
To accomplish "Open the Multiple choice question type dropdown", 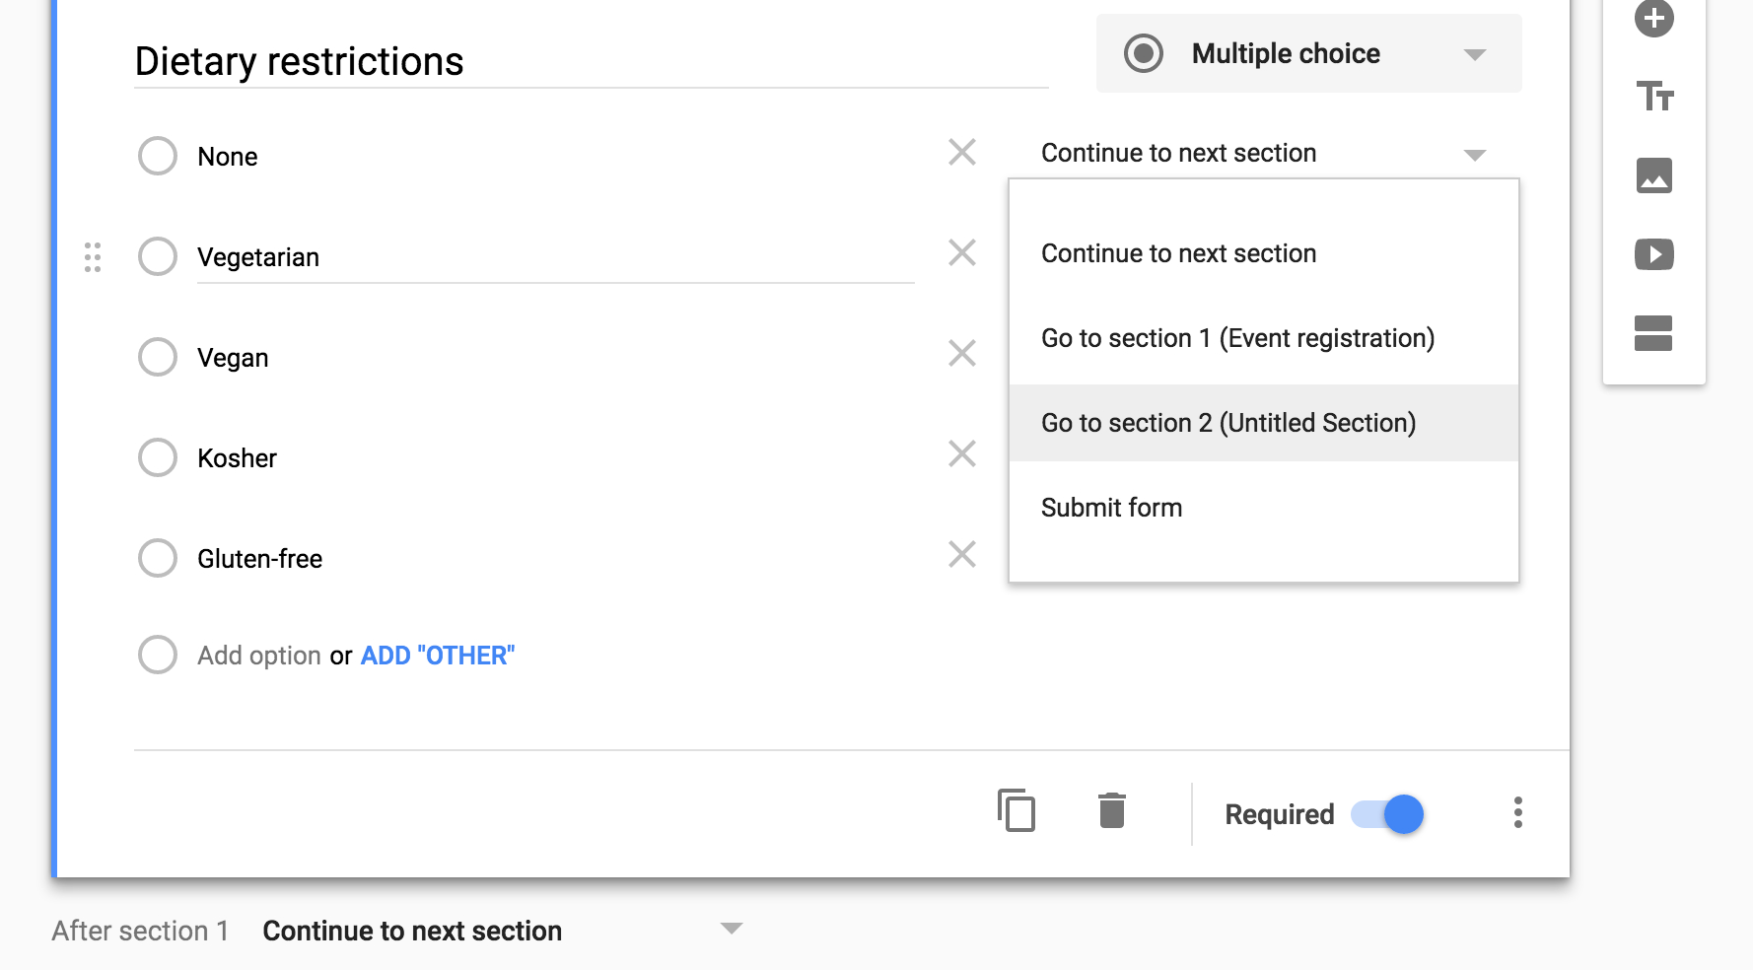I will tap(1308, 53).
